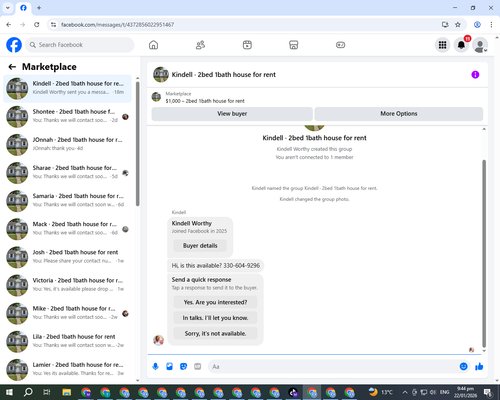Go back with the browser back arrow
Image resolution: width=500 pixels, height=400 pixels.
[9, 25]
